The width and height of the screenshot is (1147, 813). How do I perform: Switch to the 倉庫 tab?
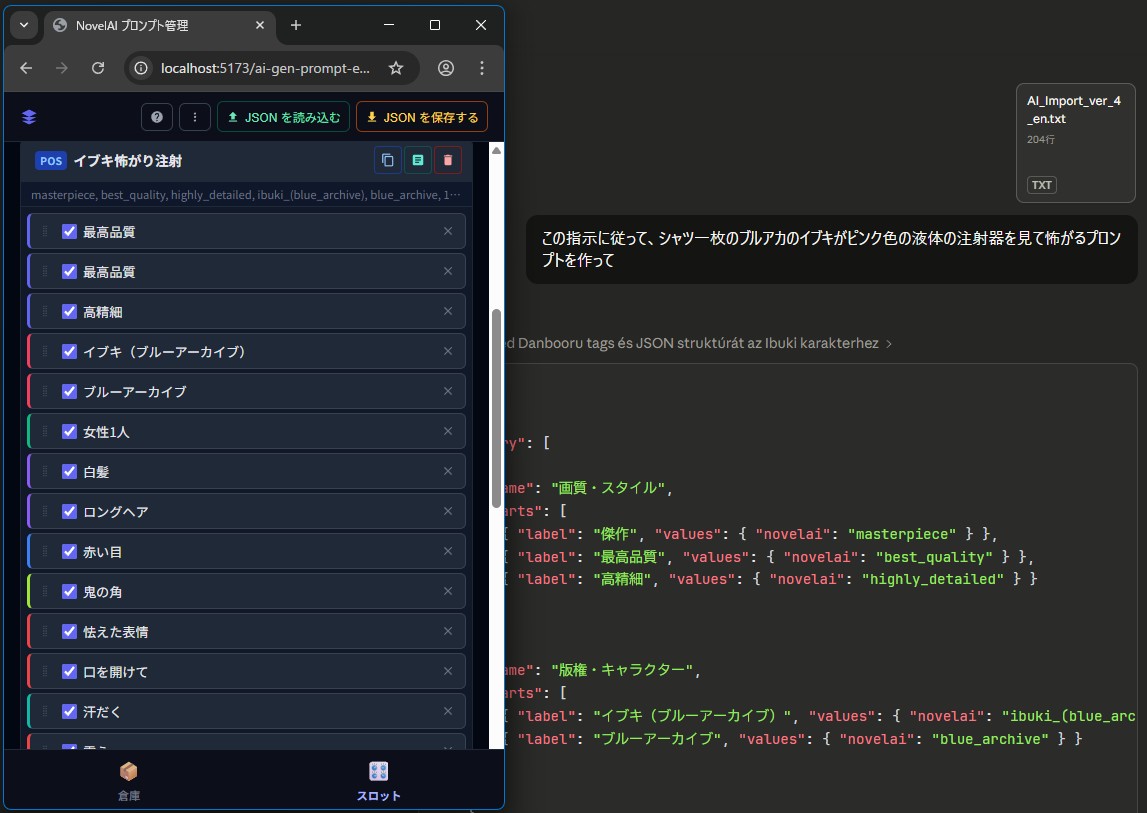click(x=129, y=781)
